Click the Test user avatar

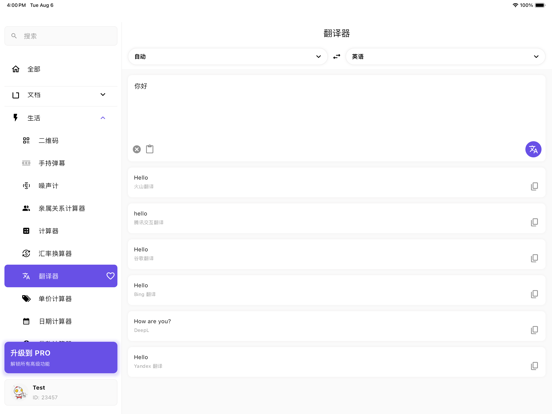[x=19, y=392]
